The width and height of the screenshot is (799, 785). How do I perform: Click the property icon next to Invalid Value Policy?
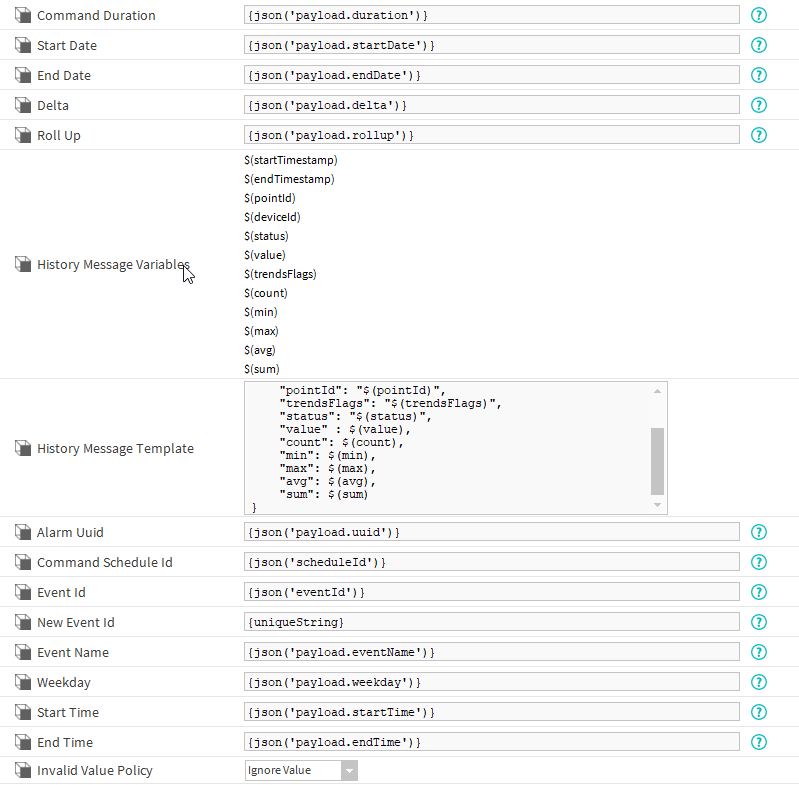23,771
